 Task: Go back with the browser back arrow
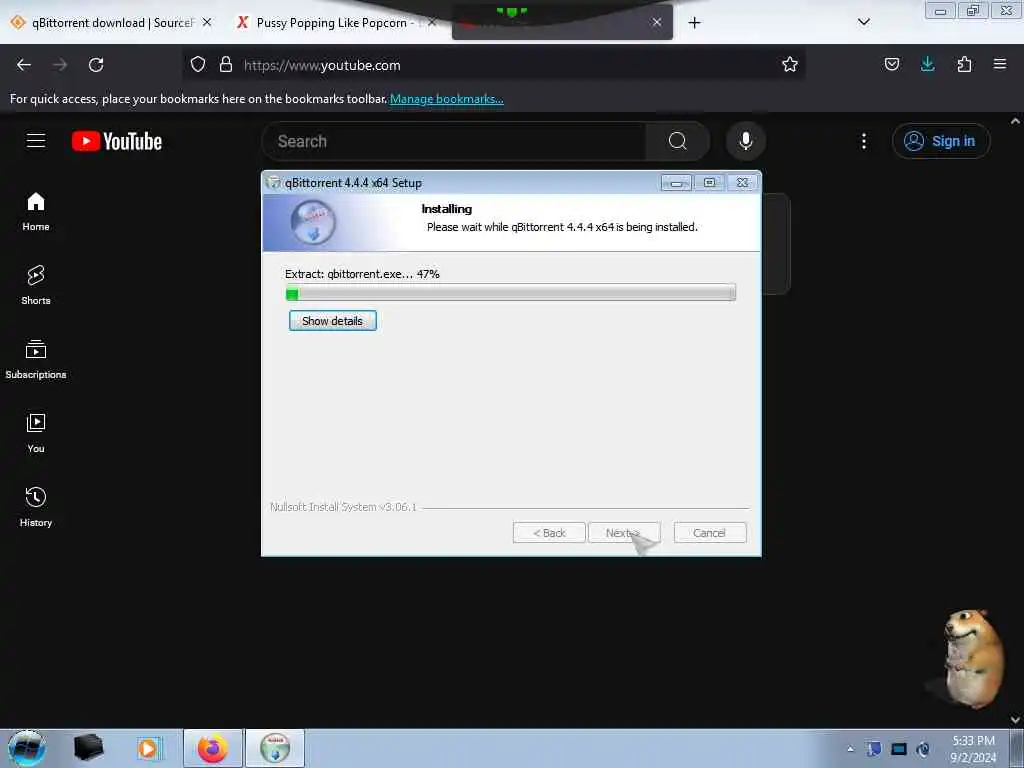click(x=24, y=65)
